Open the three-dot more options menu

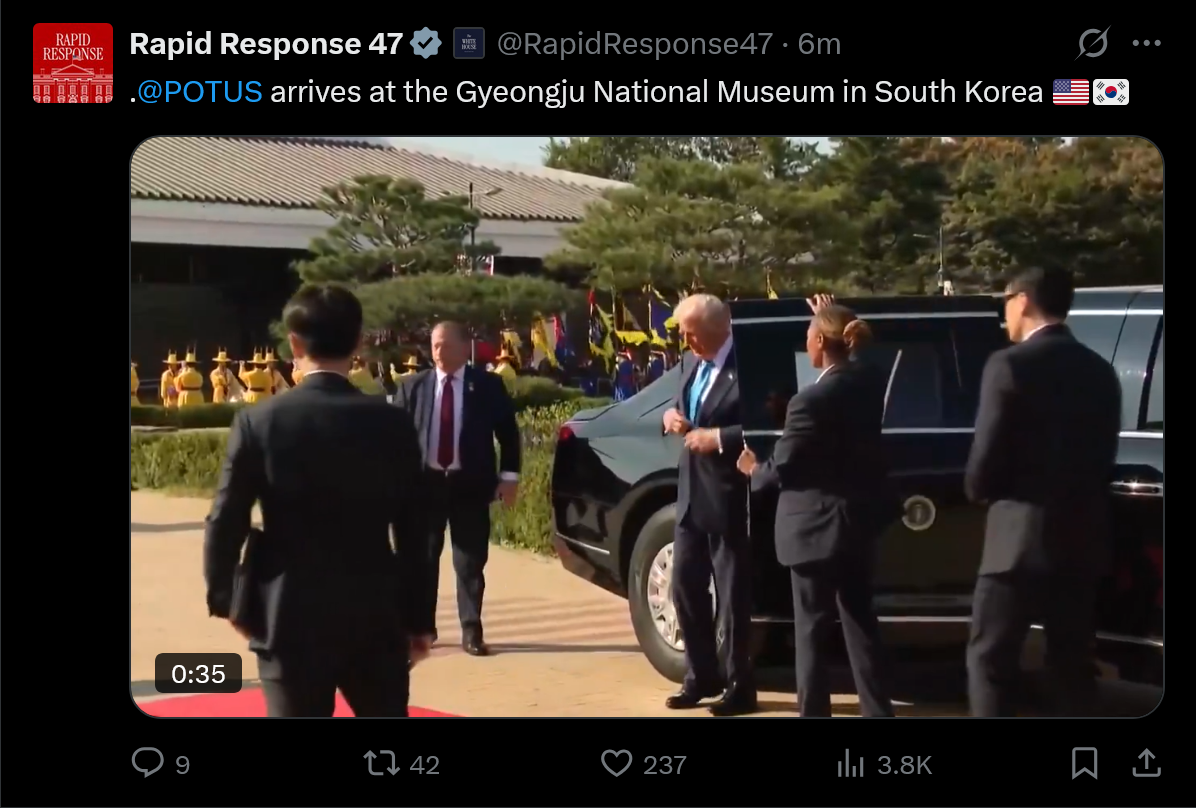coord(1146,43)
